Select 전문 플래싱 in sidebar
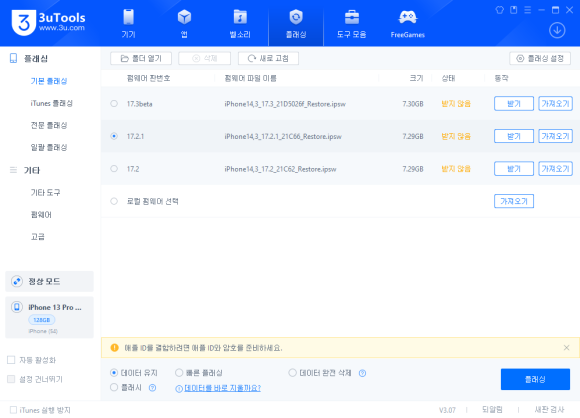580x418 pixels. (x=49, y=125)
